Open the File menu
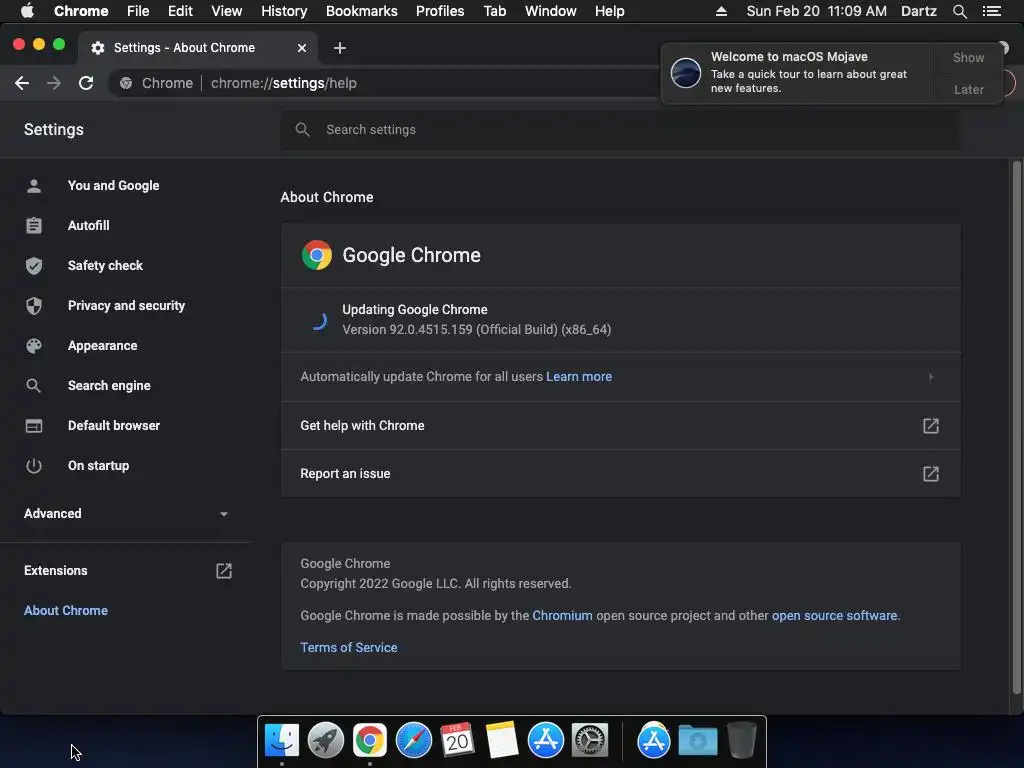Viewport: 1024px width, 768px height. (x=138, y=11)
